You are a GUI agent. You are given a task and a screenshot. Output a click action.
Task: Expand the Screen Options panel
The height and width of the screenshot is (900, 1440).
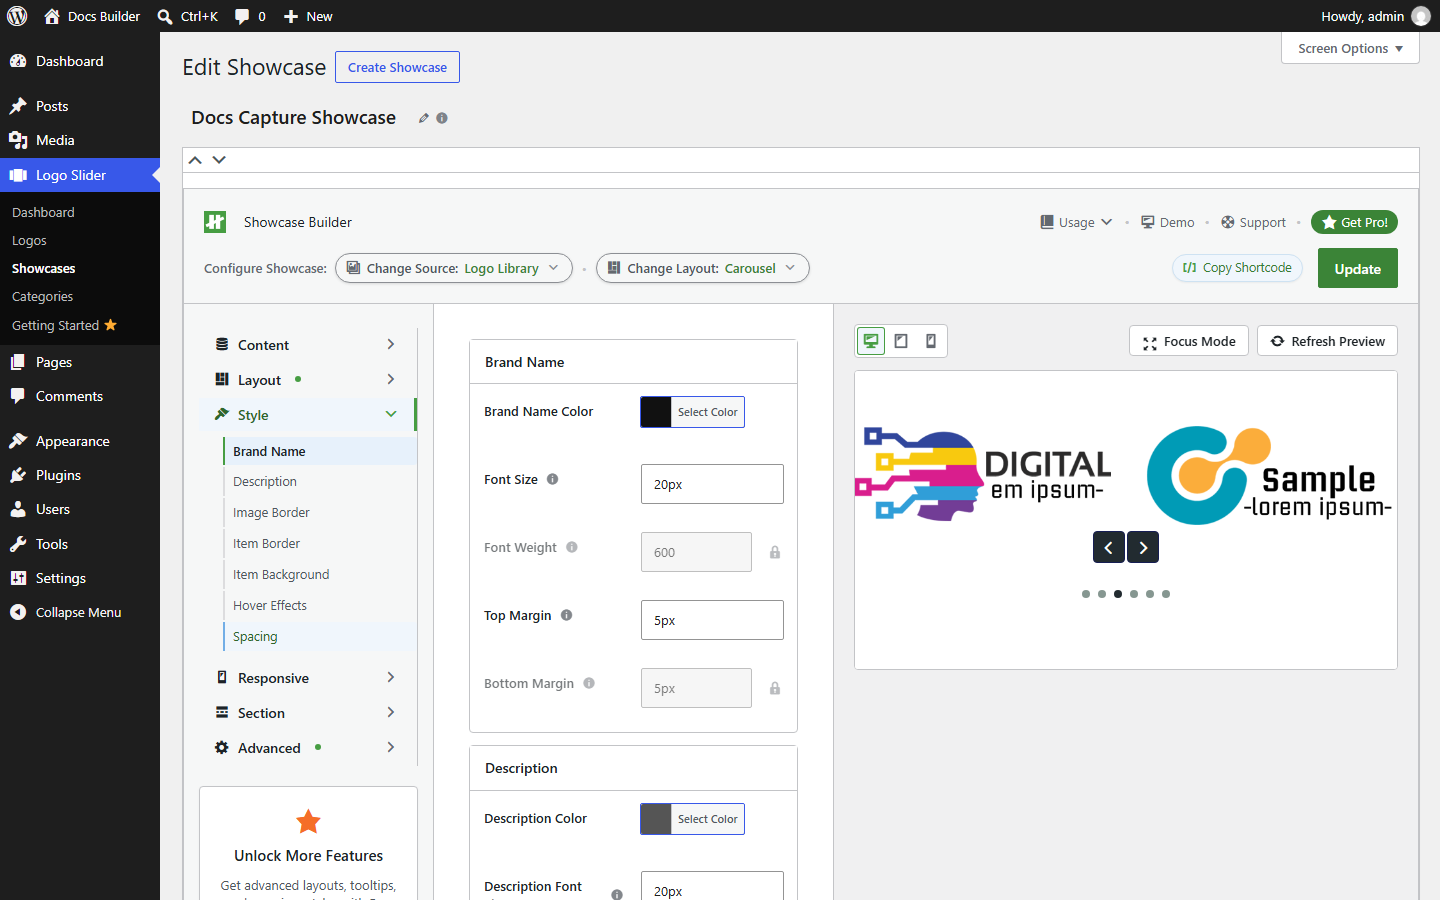(1350, 48)
